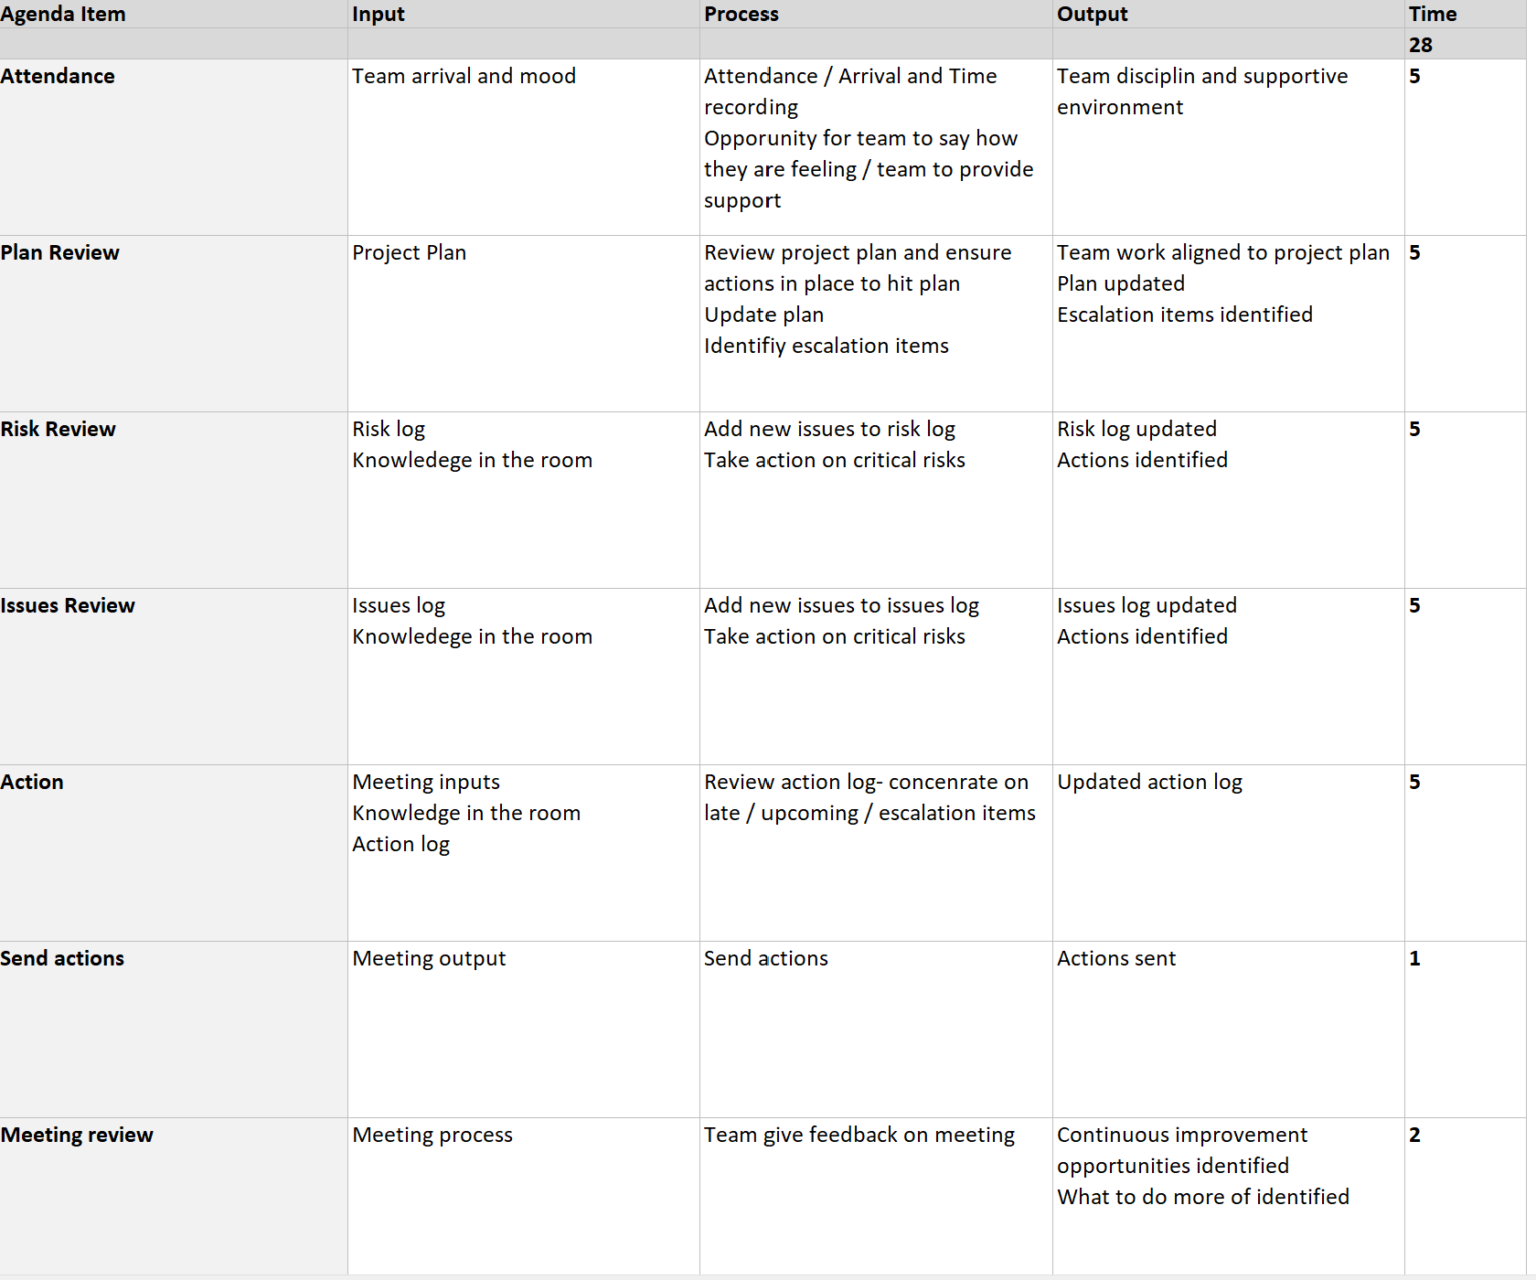Click the Send actions time cell showing 1
This screenshot has width=1536, height=1280.
(x=1415, y=959)
